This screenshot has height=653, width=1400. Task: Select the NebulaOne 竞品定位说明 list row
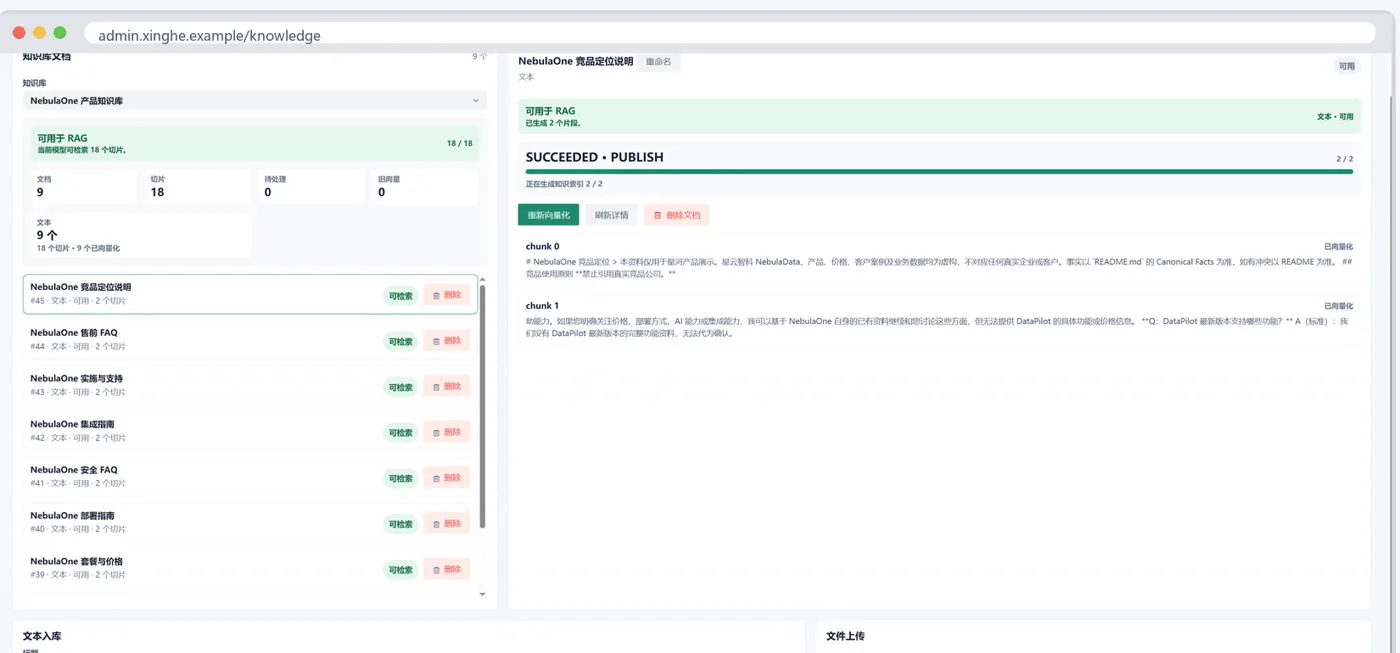(x=250, y=294)
